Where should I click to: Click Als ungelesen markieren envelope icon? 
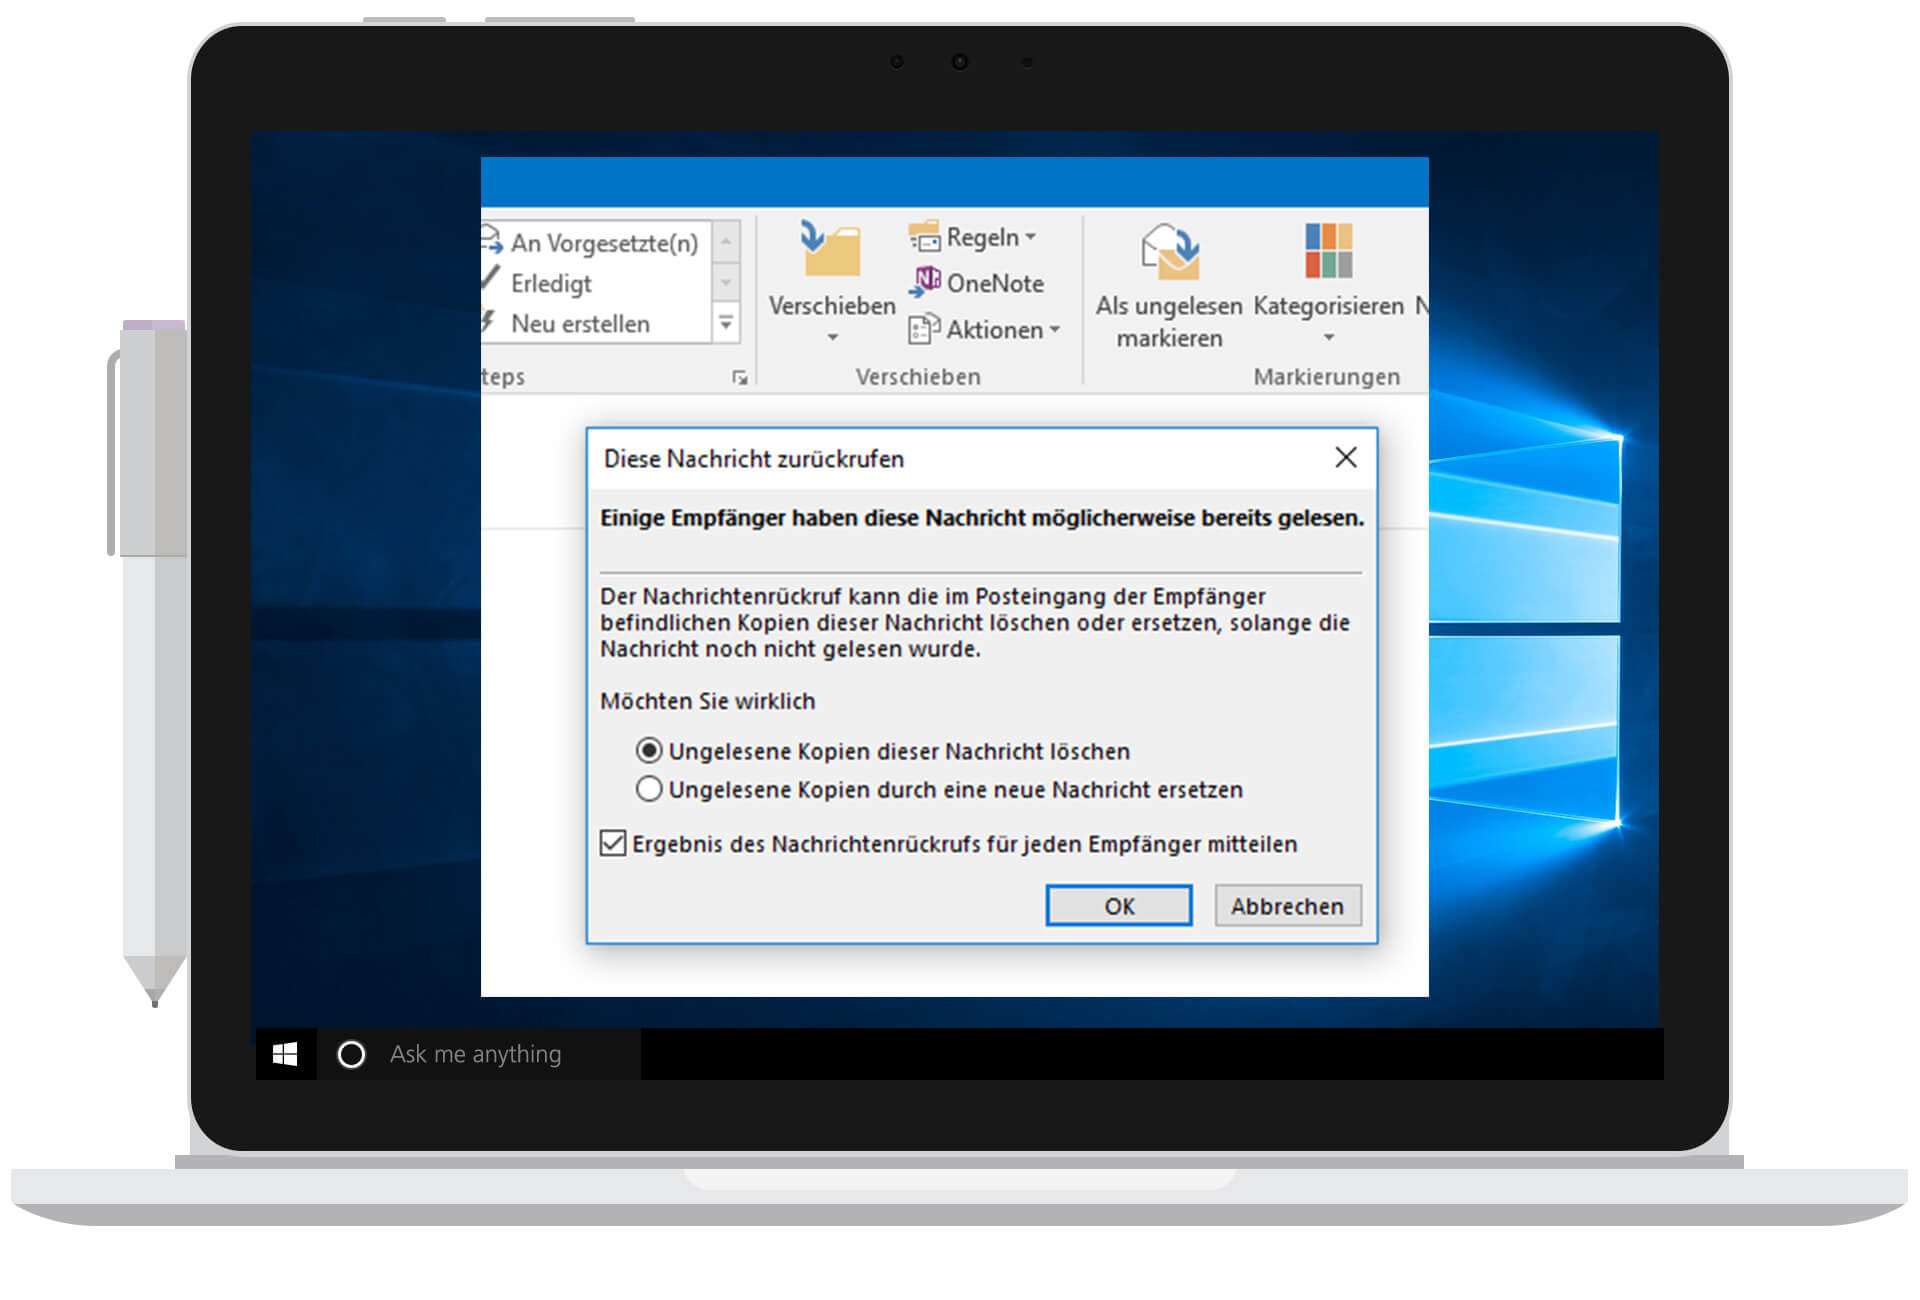point(1170,251)
